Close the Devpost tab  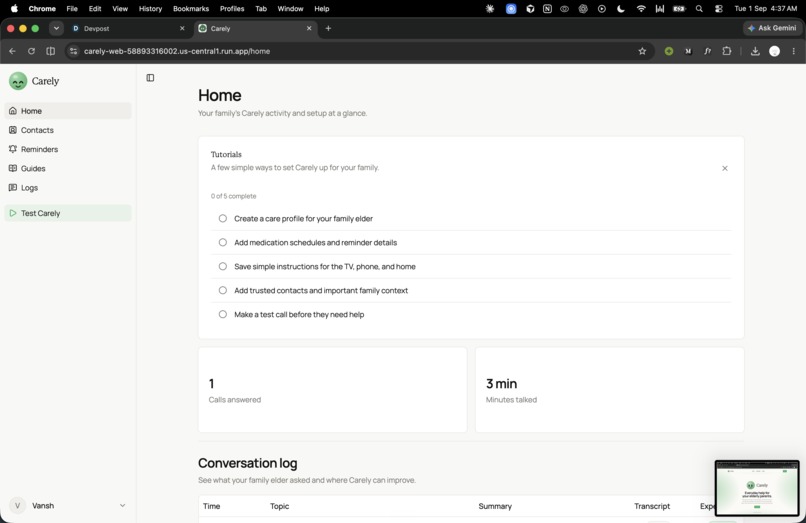point(182,28)
